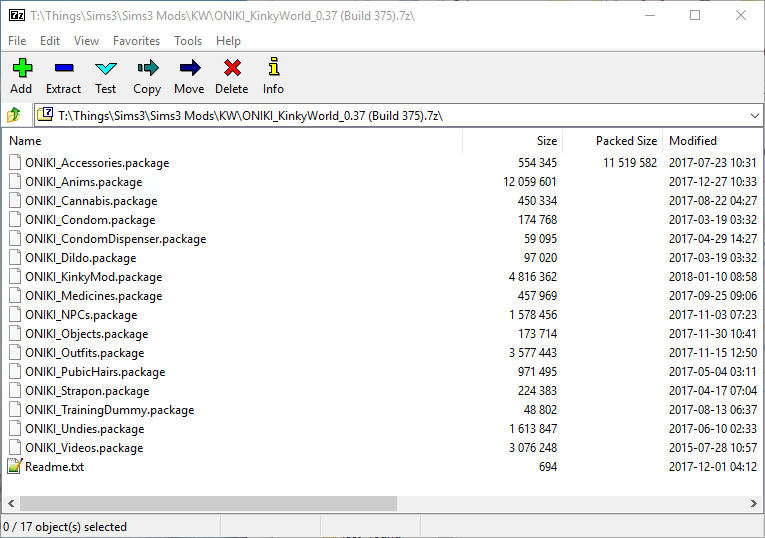Click the Add toolbar icon
The height and width of the screenshot is (538, 765).
(x=22, y=68)
